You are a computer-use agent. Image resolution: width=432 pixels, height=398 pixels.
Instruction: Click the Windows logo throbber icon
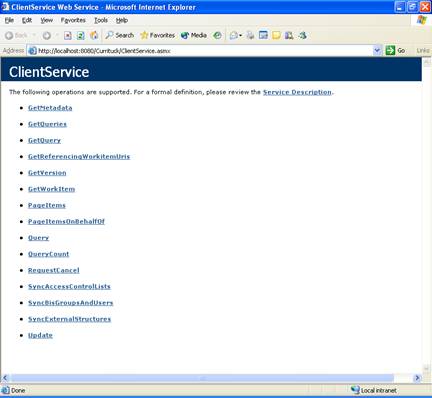tap(422, 20)
